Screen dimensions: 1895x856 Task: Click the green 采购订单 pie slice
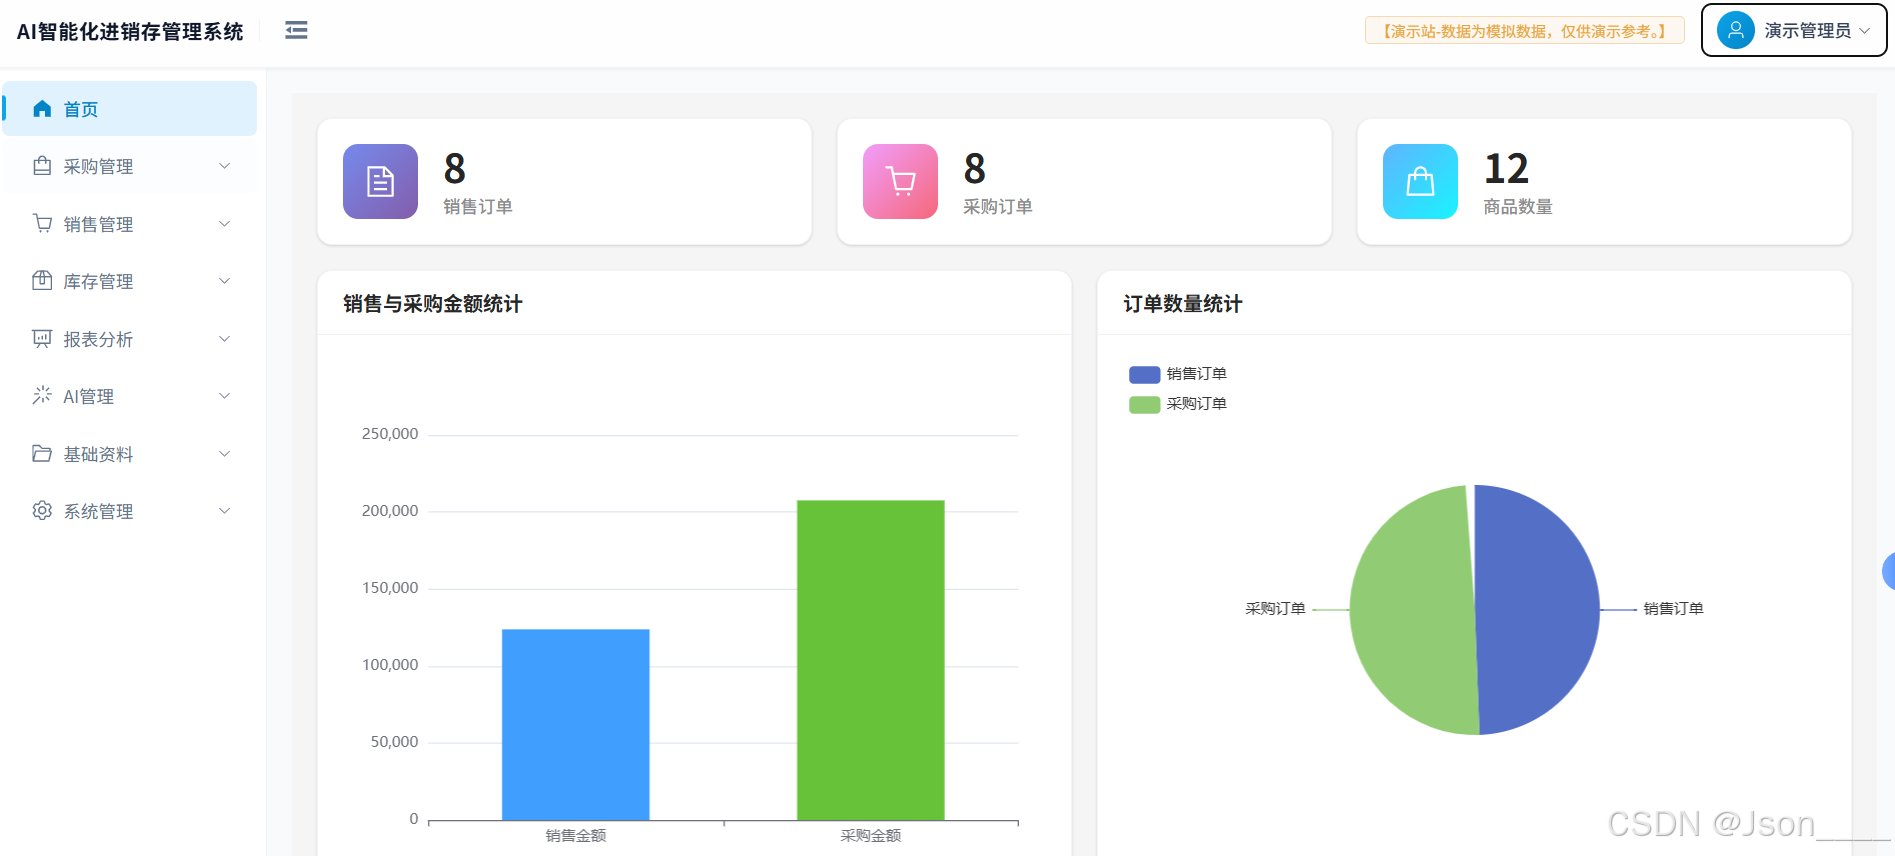point(1412,610)
